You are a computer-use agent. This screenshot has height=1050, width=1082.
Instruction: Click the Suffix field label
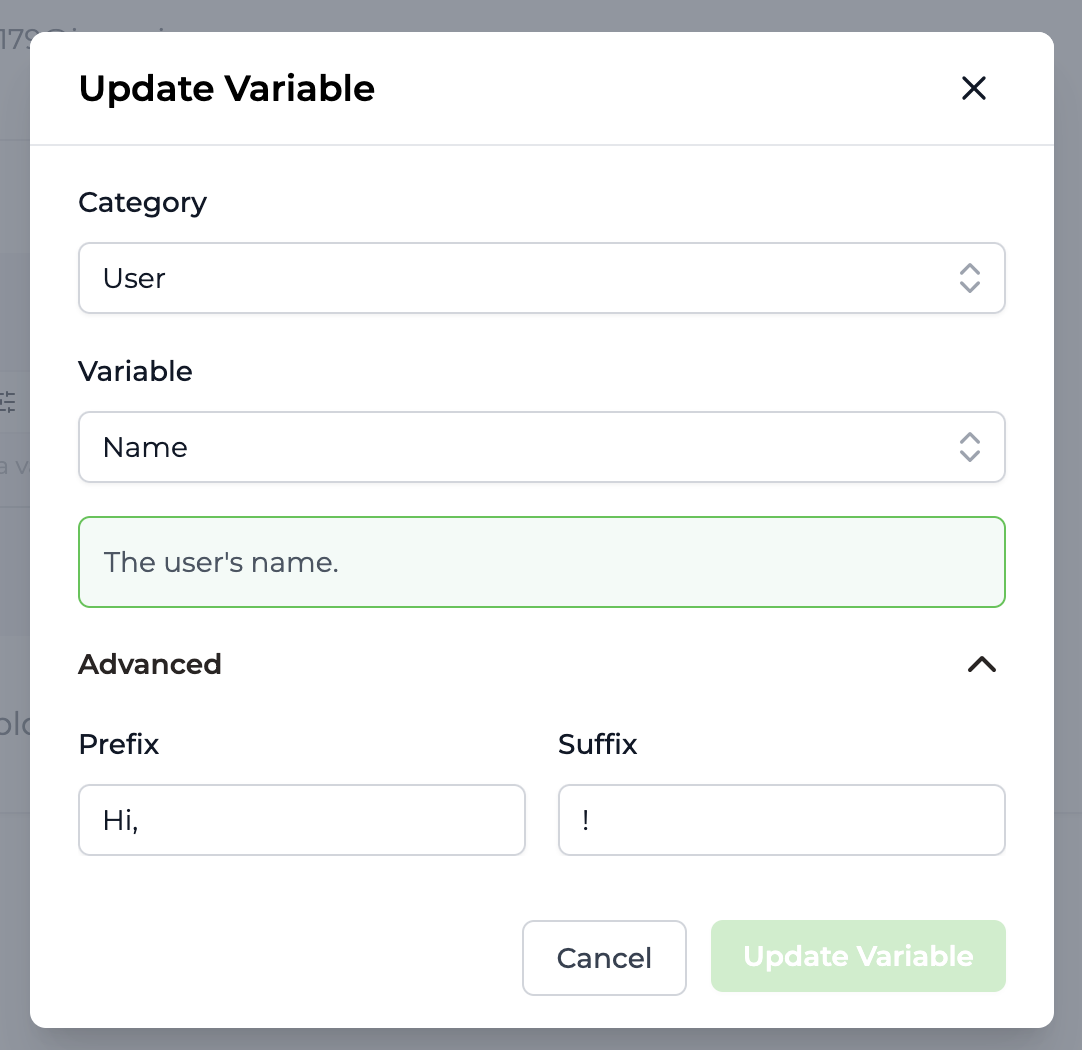(598, 744)
